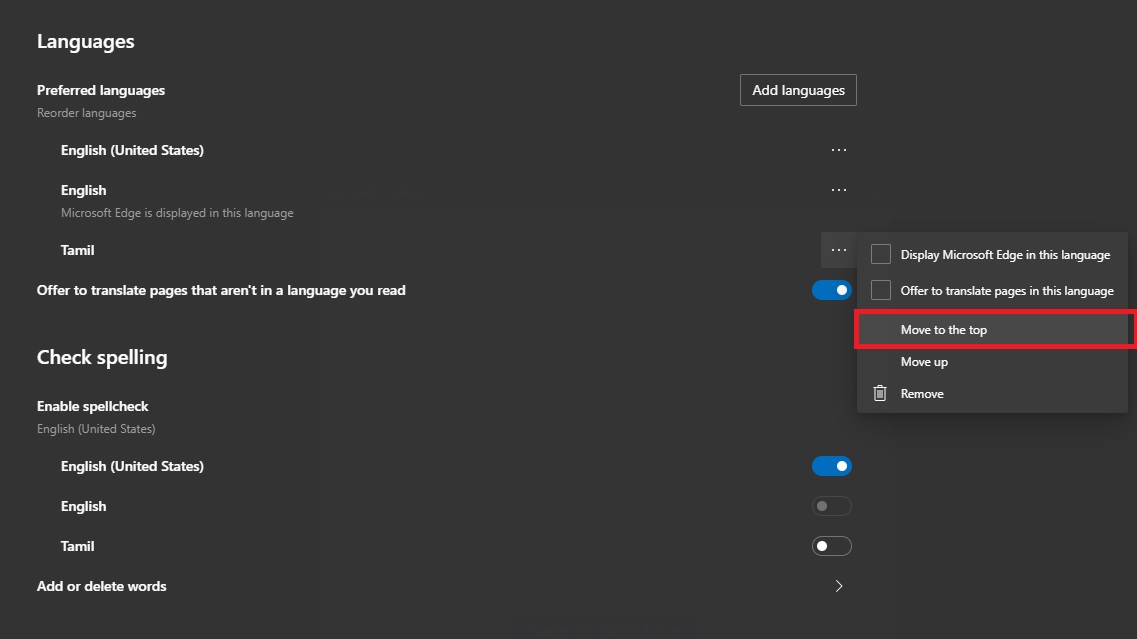Image resolution: width=1137 pixels, height=639 pixels.
Task: Check Display Microsoft Edge in this language
Action: pyautogui.click(x=881, y=254)
